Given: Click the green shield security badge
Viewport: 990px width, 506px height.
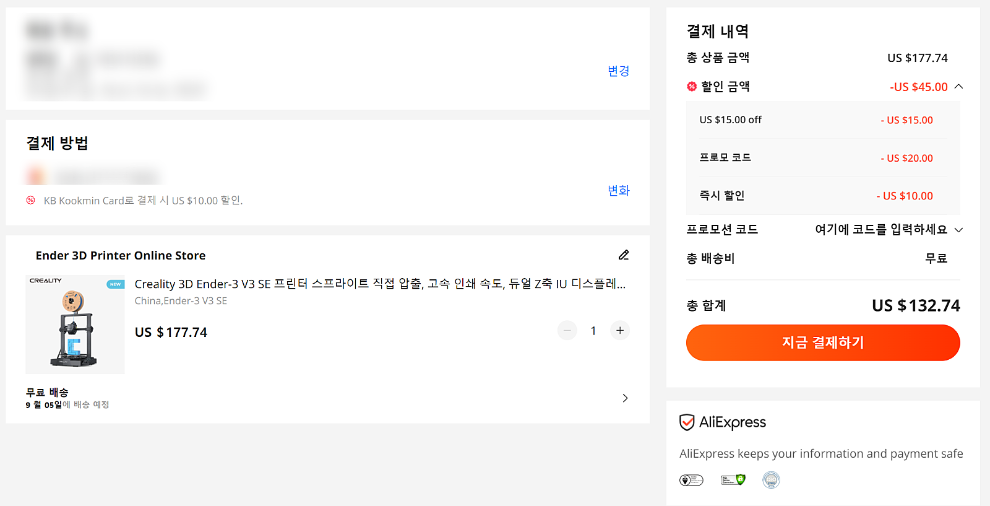Looking at the screenshot, I should (733, 480).
